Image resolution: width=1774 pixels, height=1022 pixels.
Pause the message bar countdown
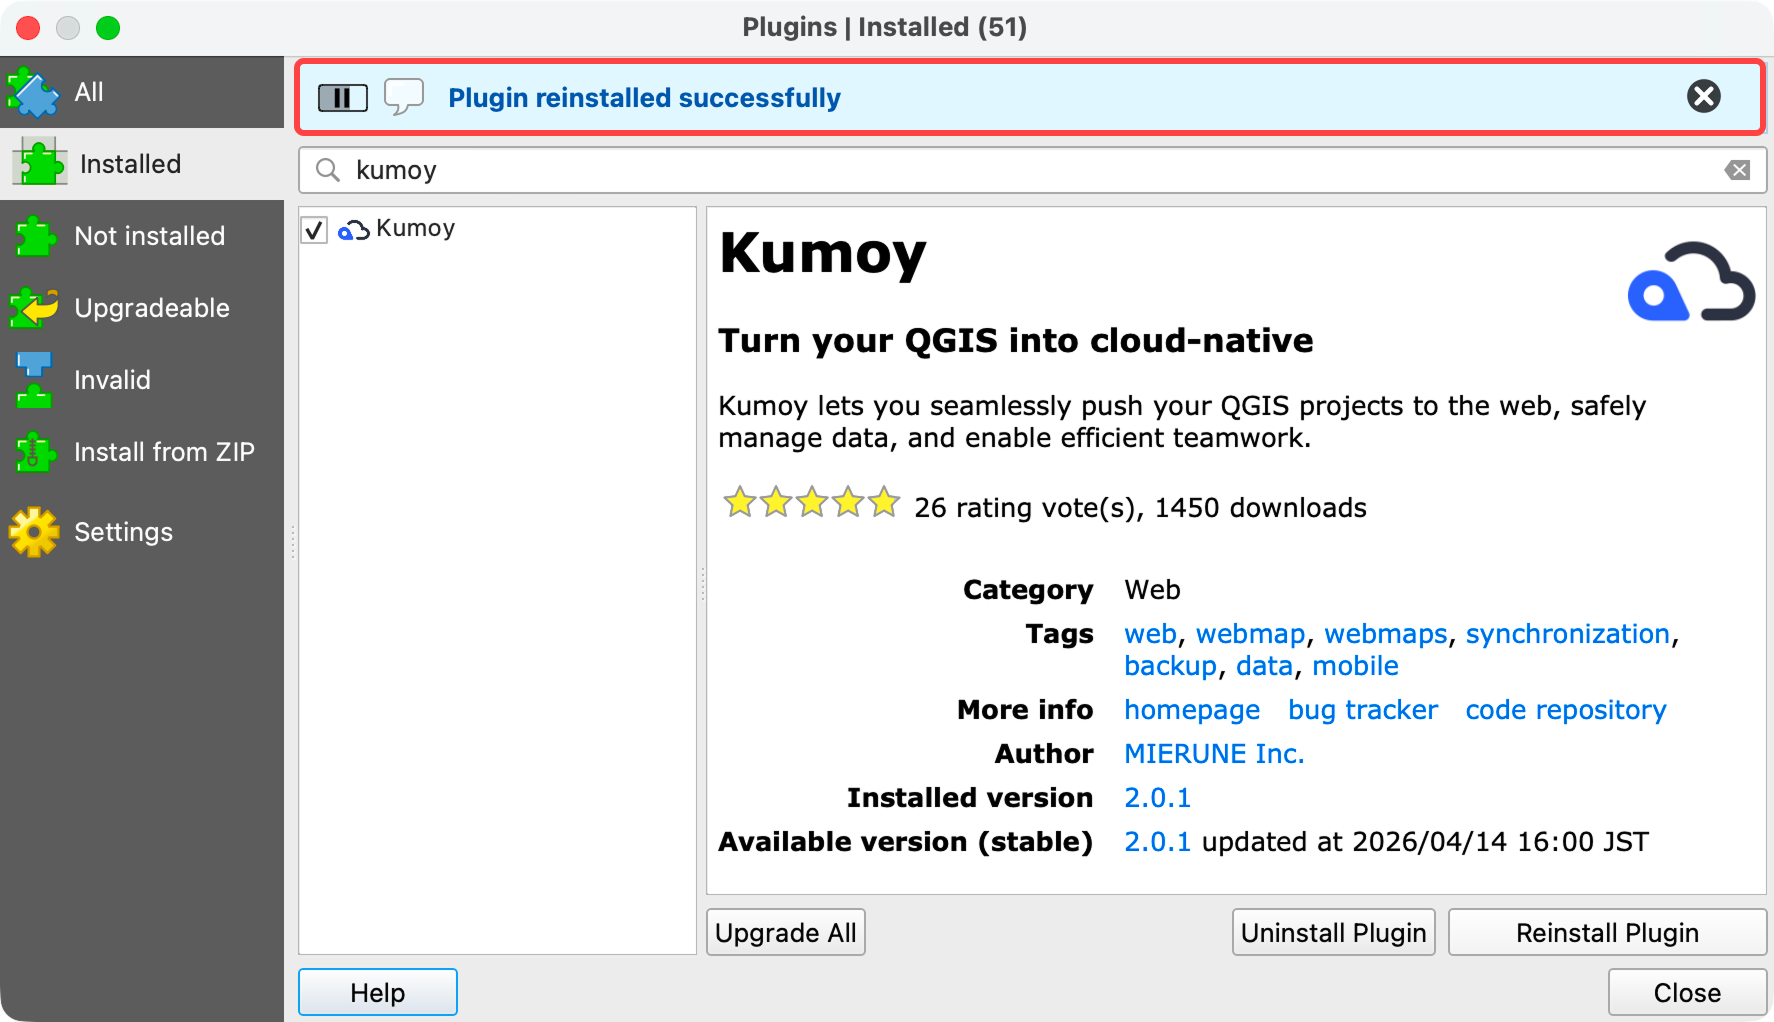tap(342, 98)
